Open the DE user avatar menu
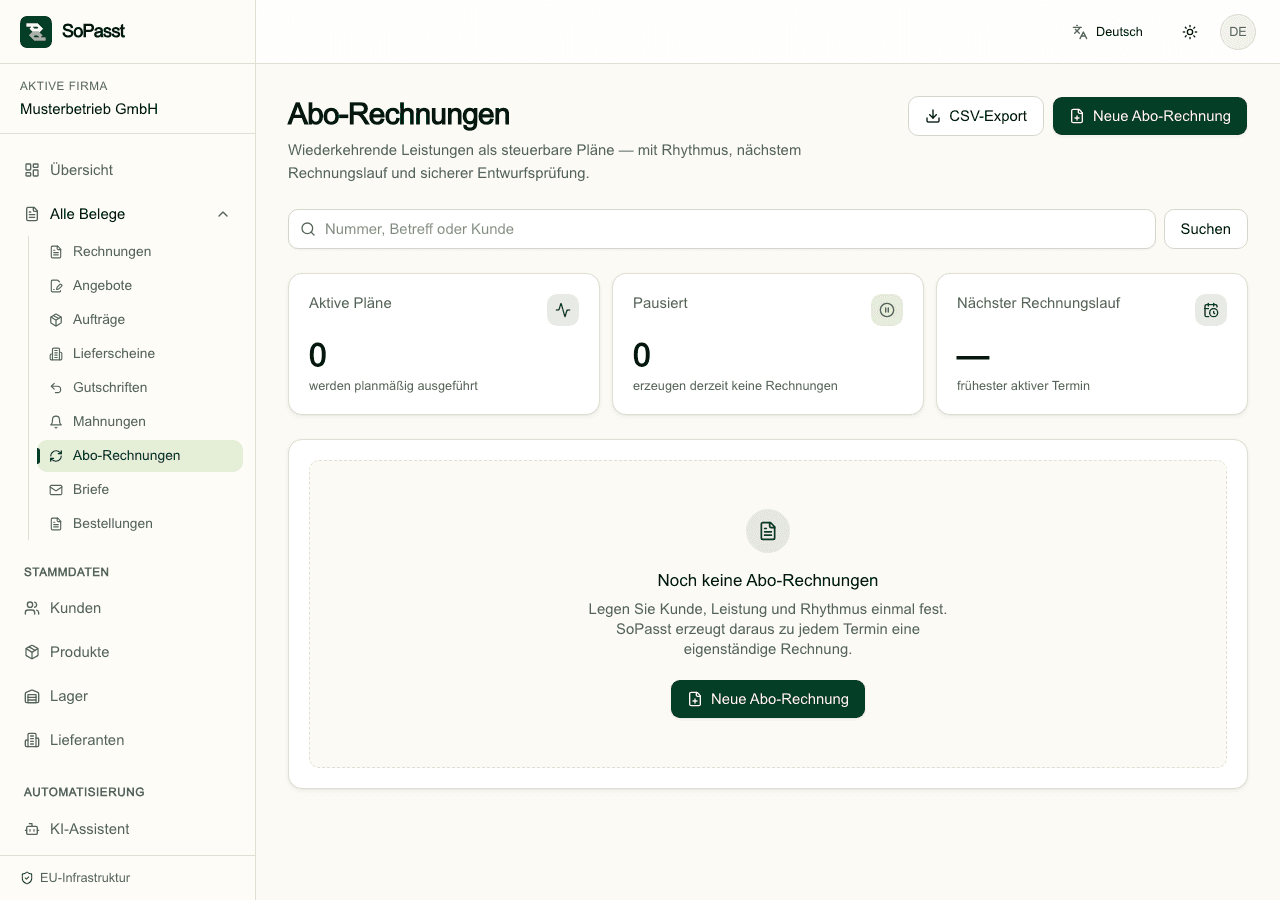 tap(1238, 32)
